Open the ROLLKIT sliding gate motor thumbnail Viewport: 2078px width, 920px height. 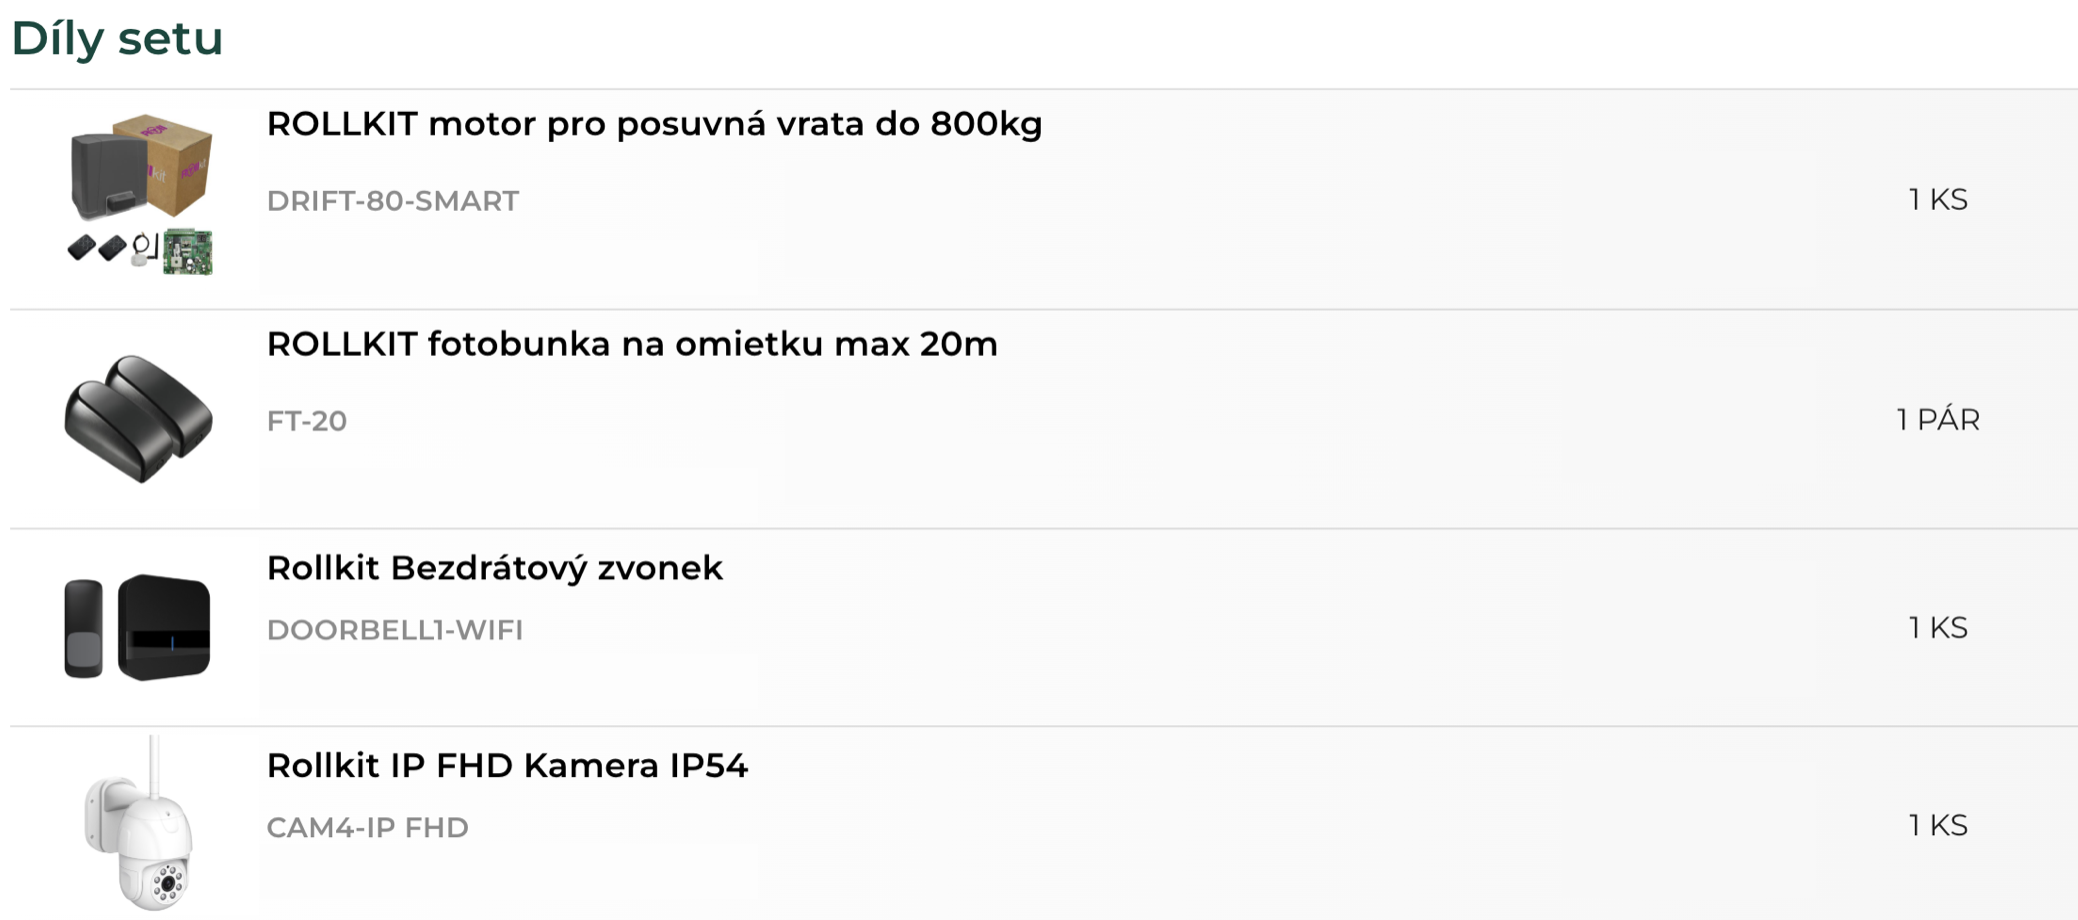point(139,196)
